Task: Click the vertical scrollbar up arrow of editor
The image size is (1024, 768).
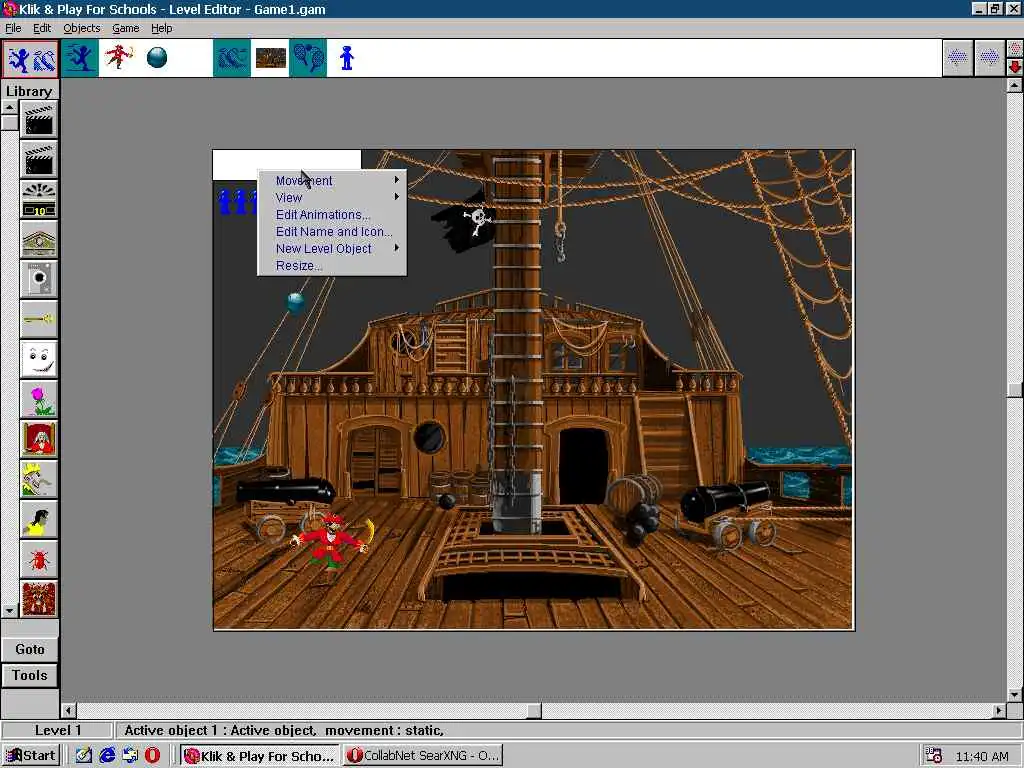Action: pyautogui.click(x=1014, y=85)
